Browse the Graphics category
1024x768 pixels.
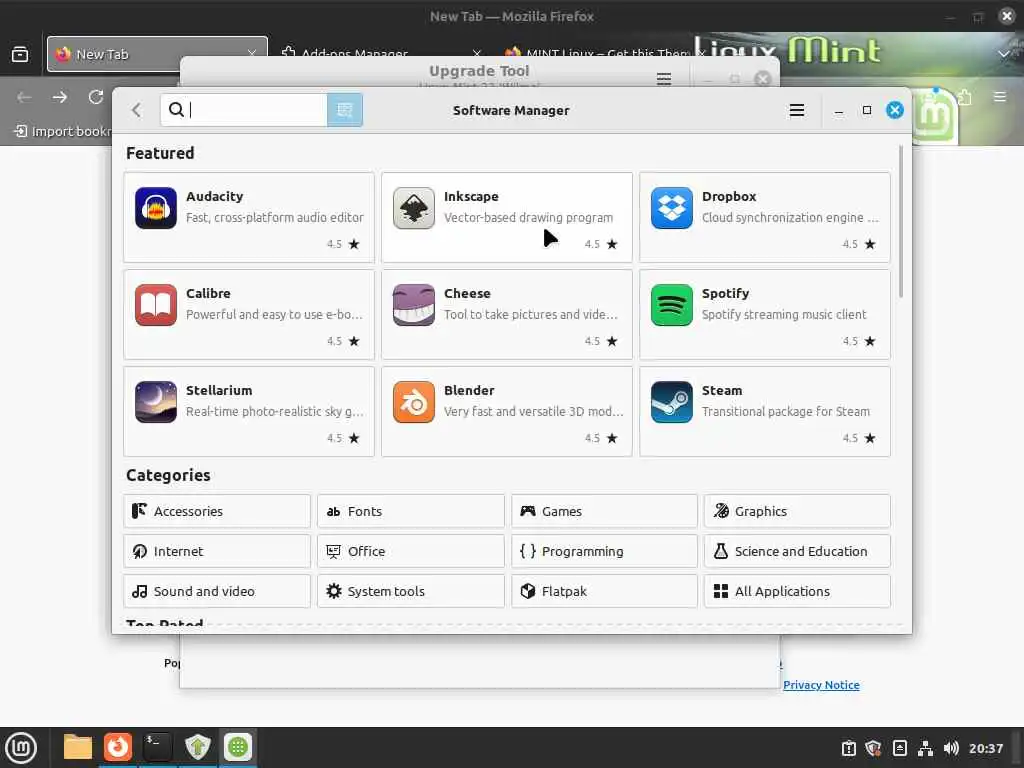pyautogui.click(x=797, y=511)
